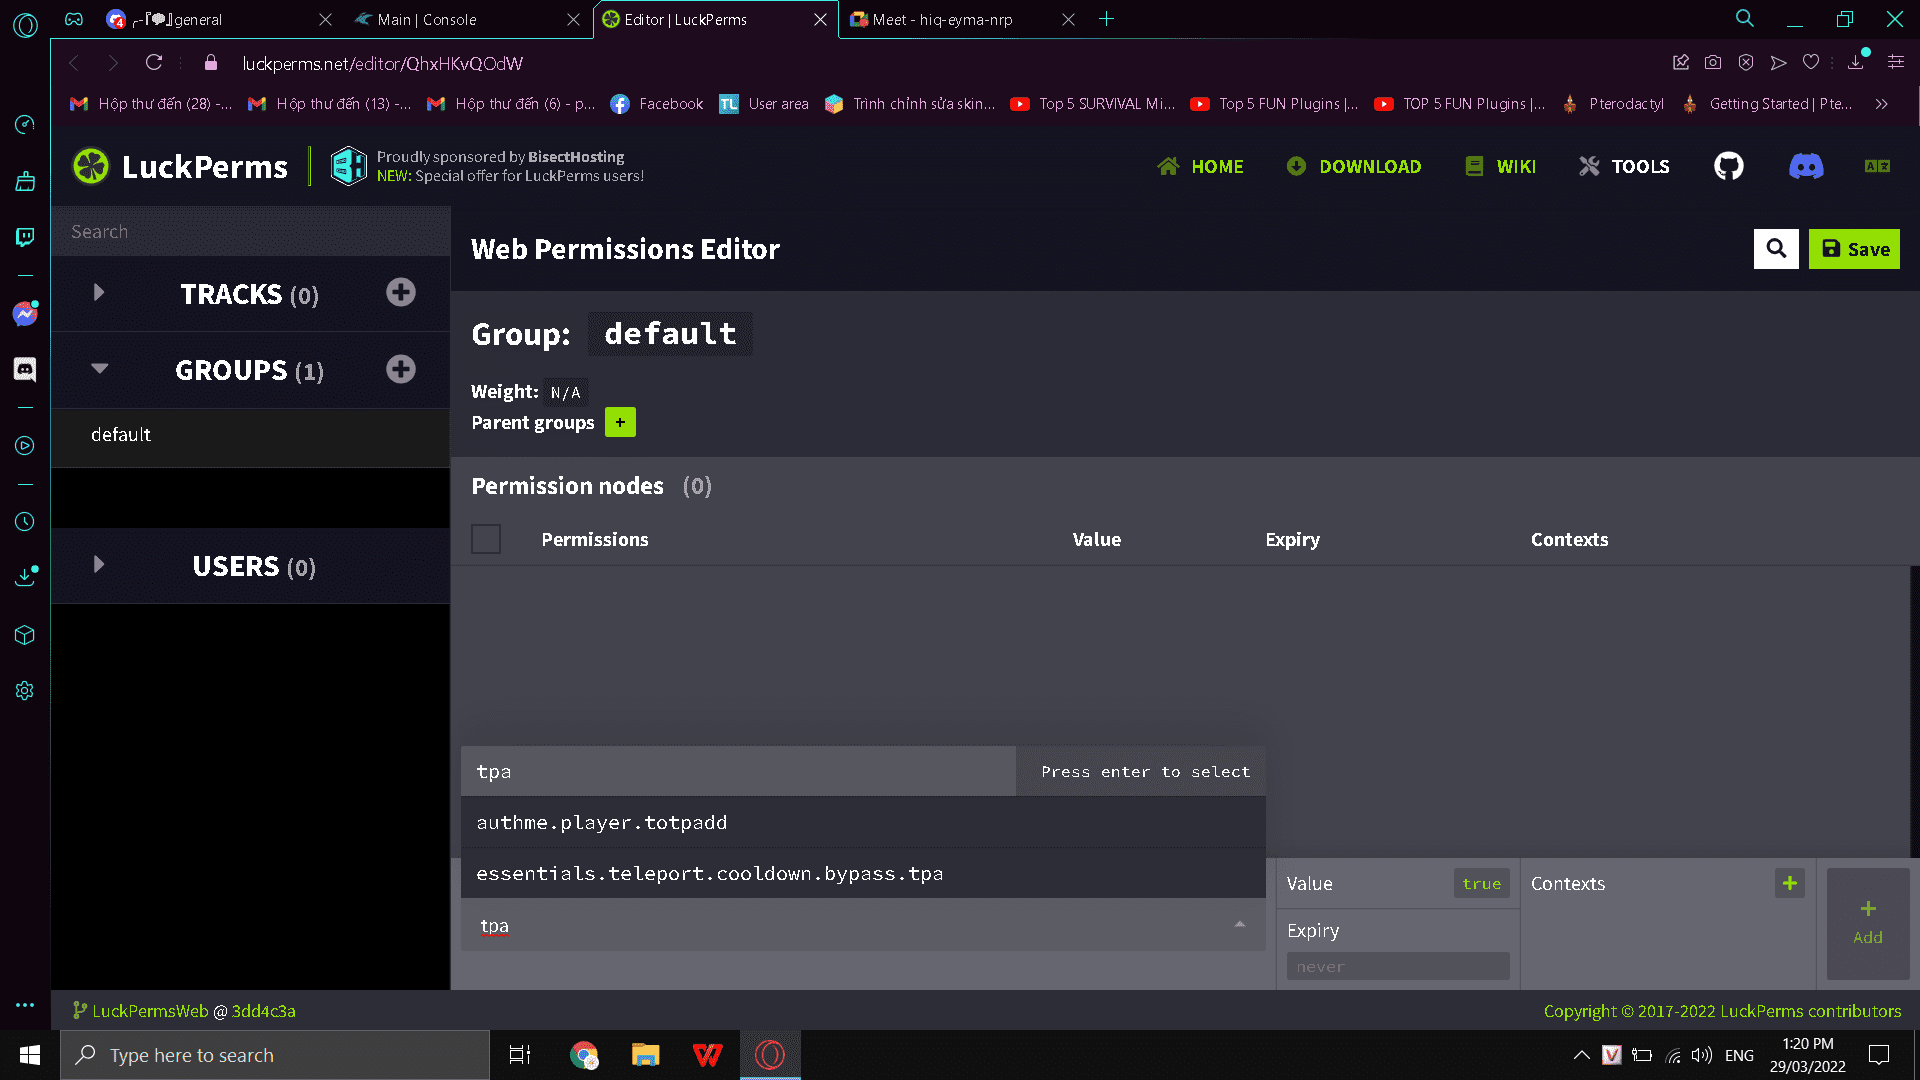
Task: Open the GitHub icon link
Action: [x=1728, y=166]
